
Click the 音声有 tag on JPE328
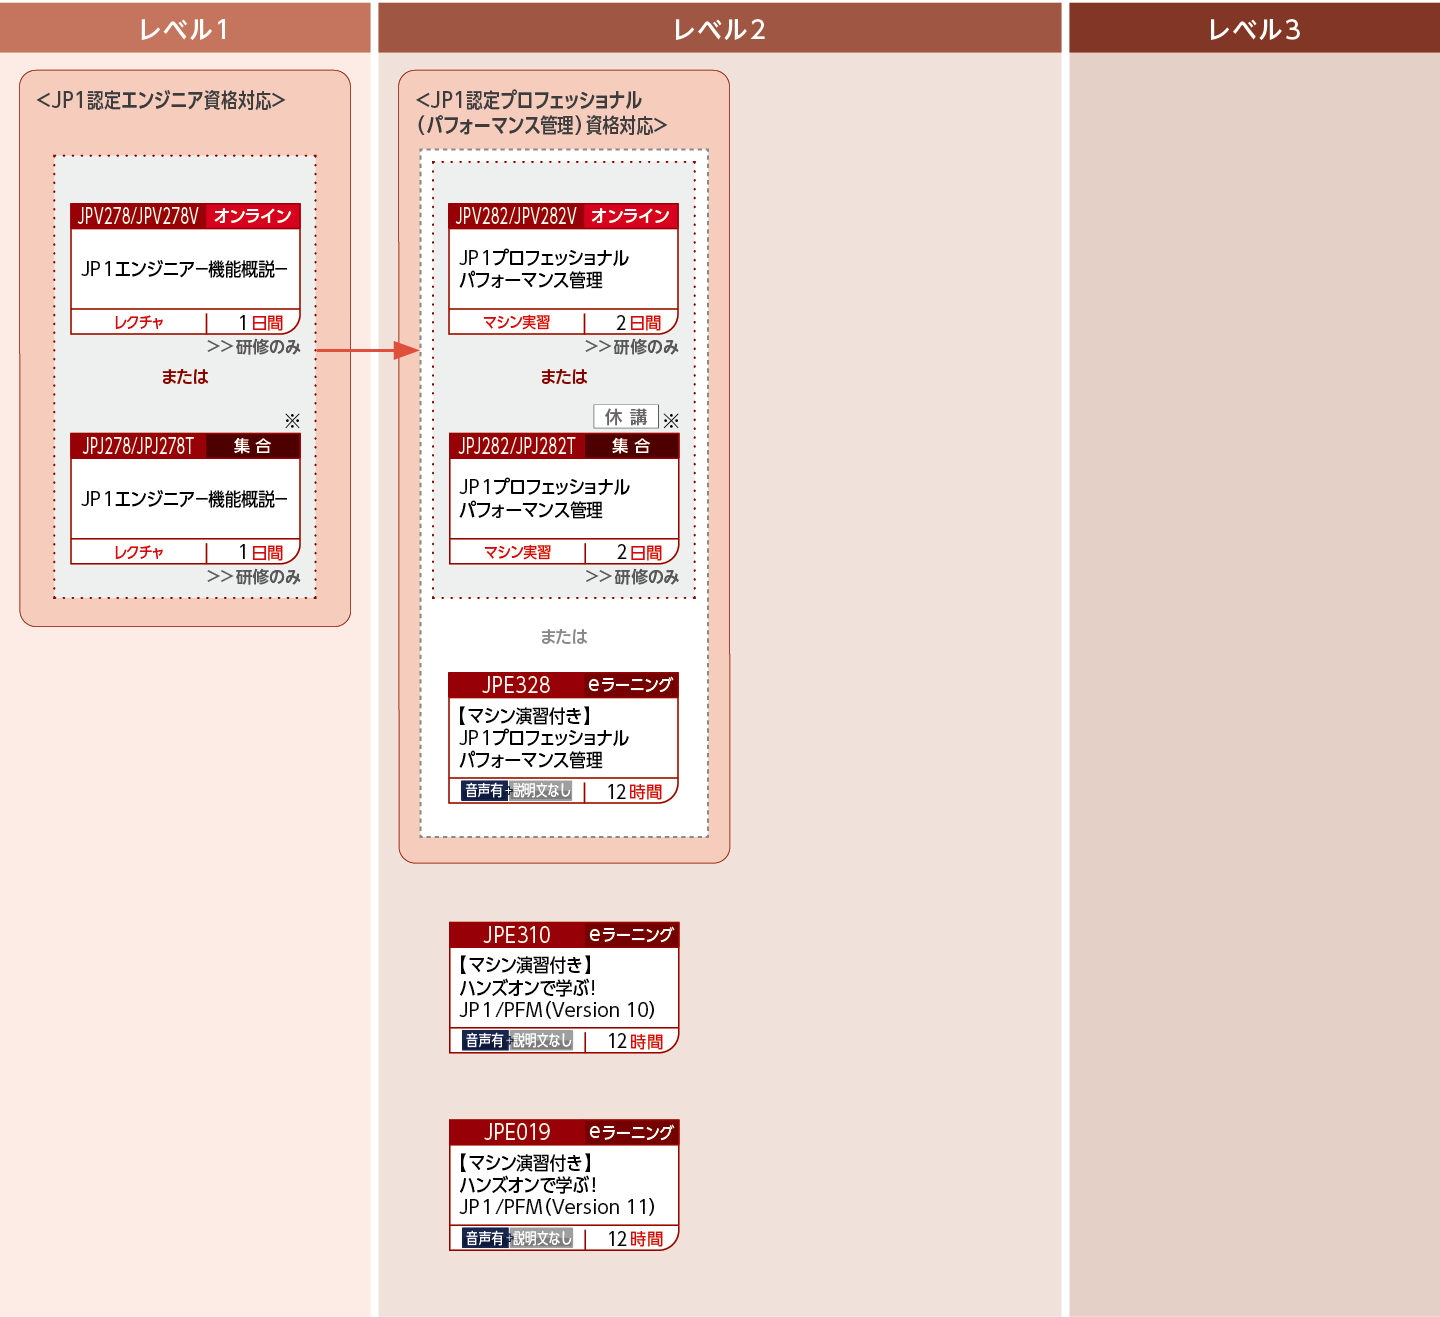tap(484, 791)
